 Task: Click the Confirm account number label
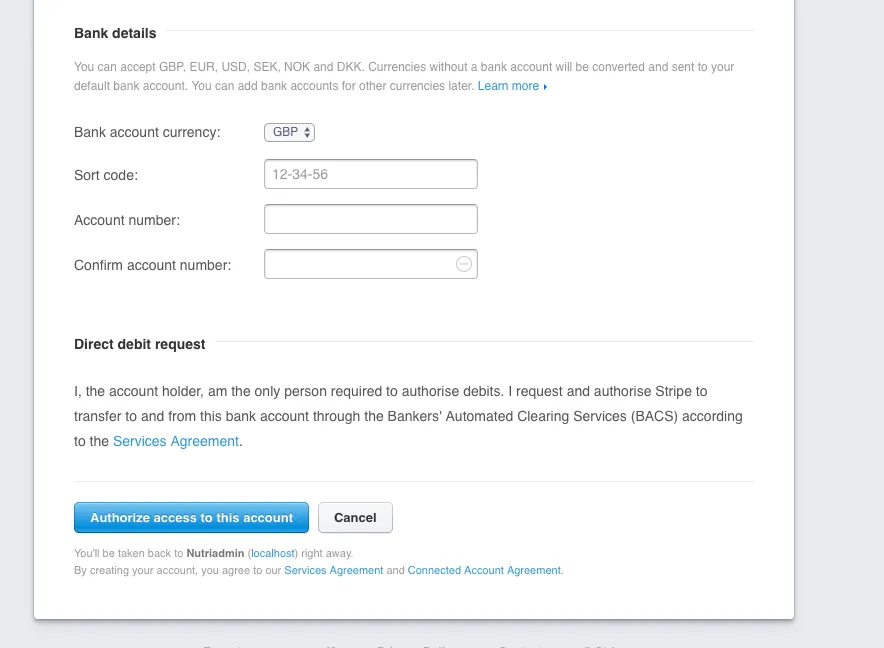click(152, 265)
